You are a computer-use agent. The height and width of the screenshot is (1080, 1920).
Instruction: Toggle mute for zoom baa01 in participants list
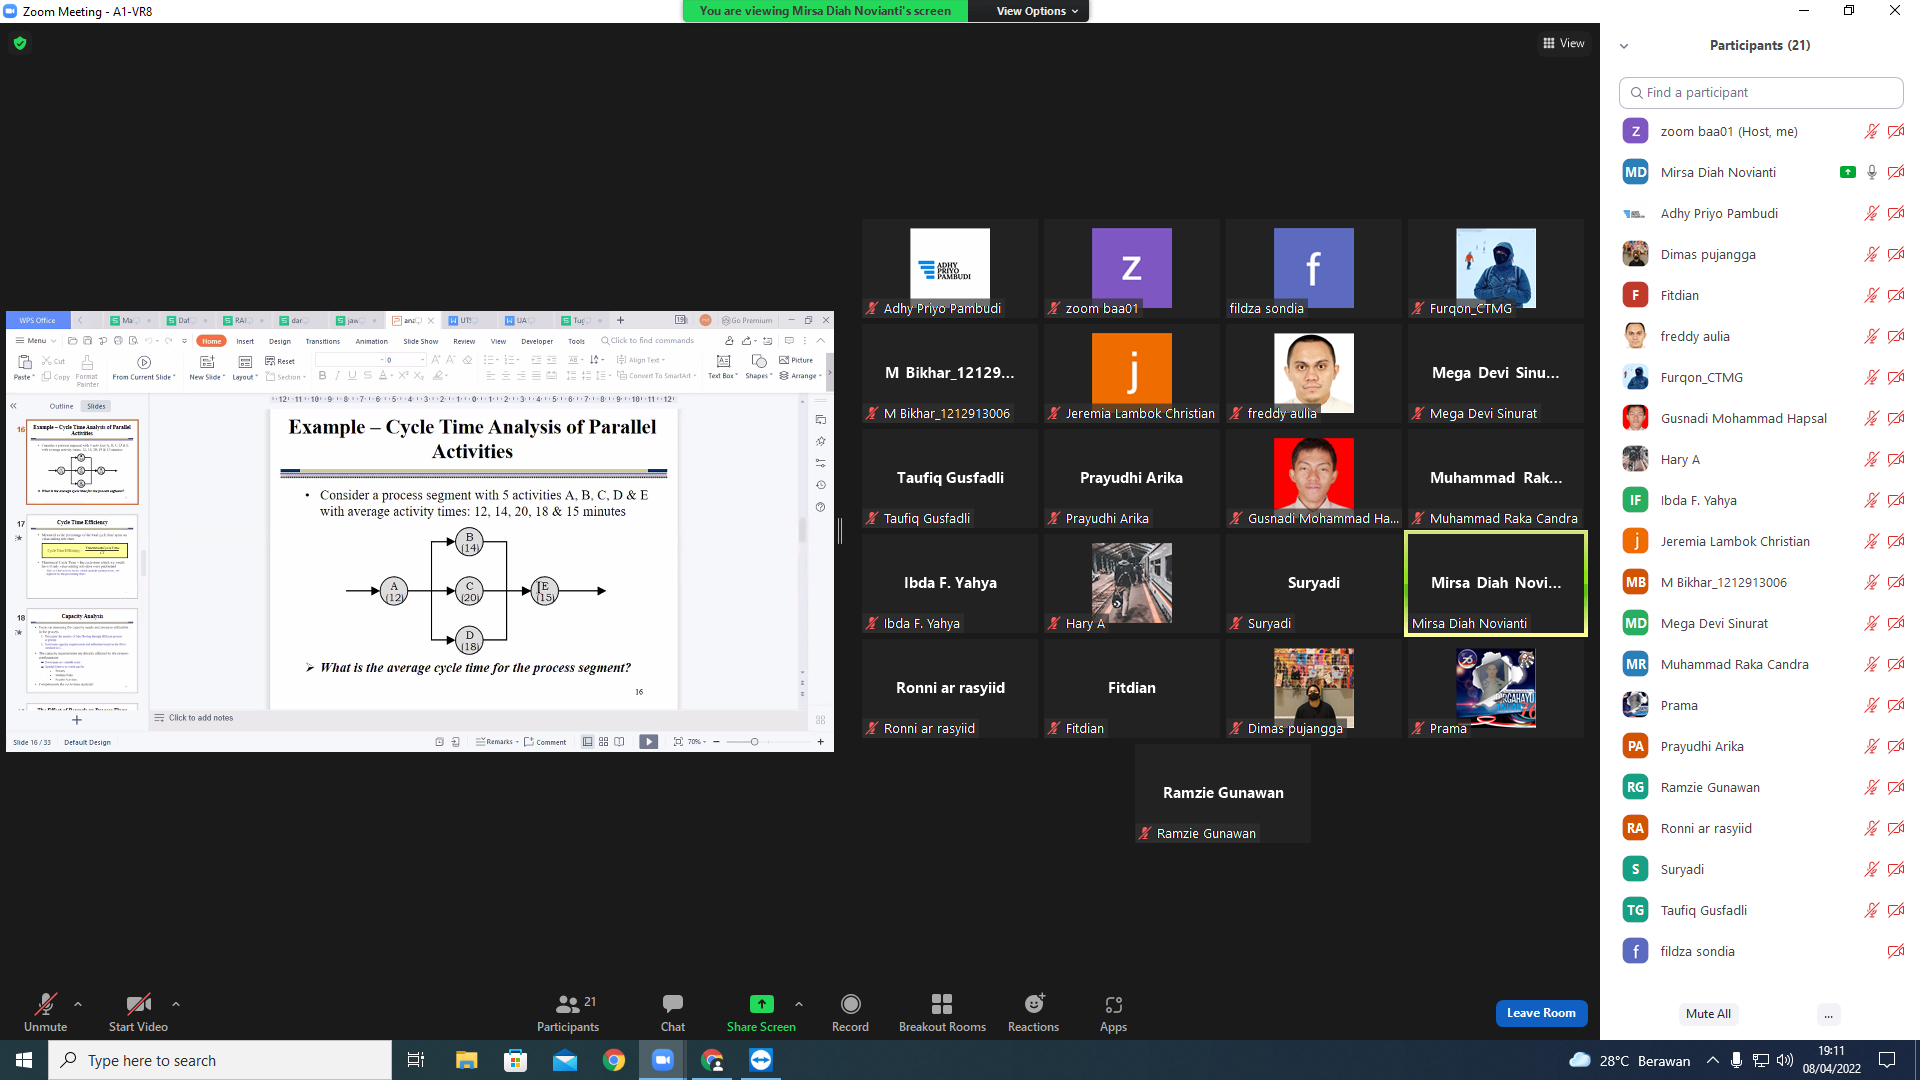1871,131
